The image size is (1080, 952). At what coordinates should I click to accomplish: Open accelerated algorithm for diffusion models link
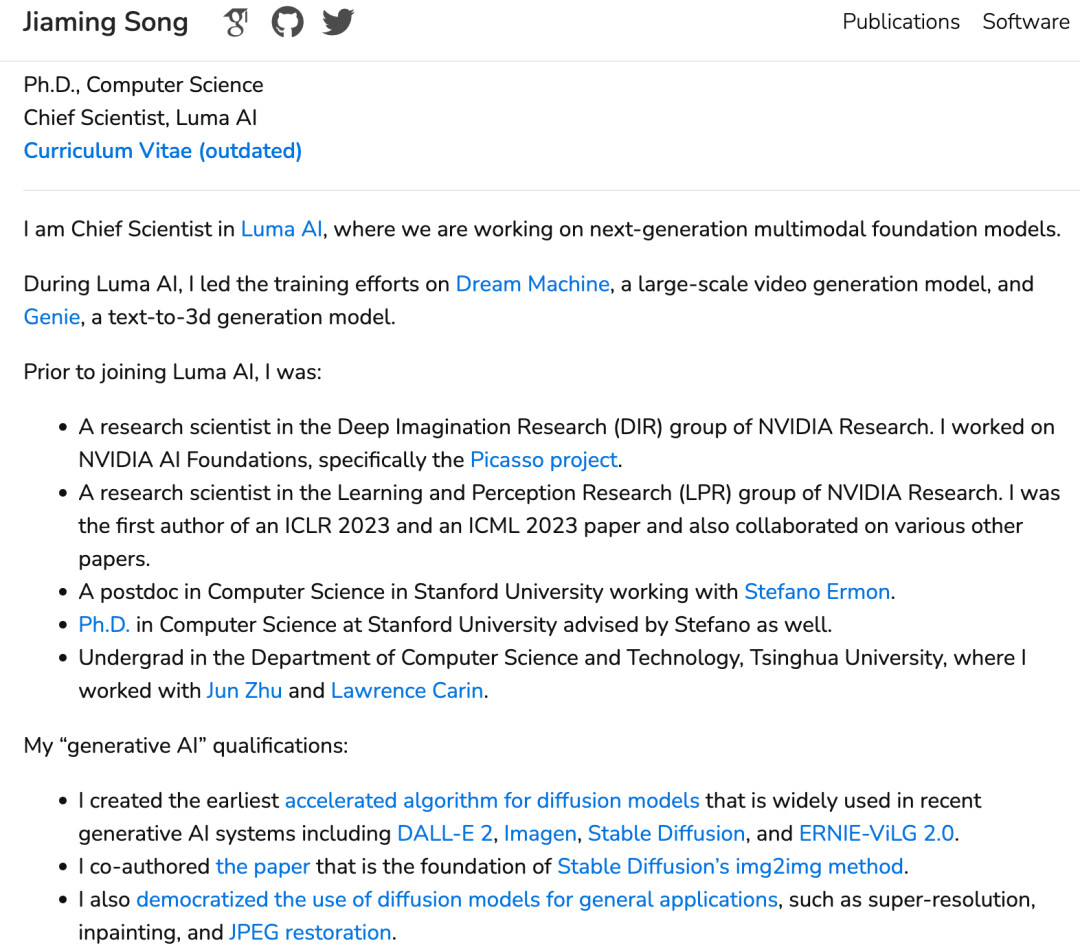[492, 801]
